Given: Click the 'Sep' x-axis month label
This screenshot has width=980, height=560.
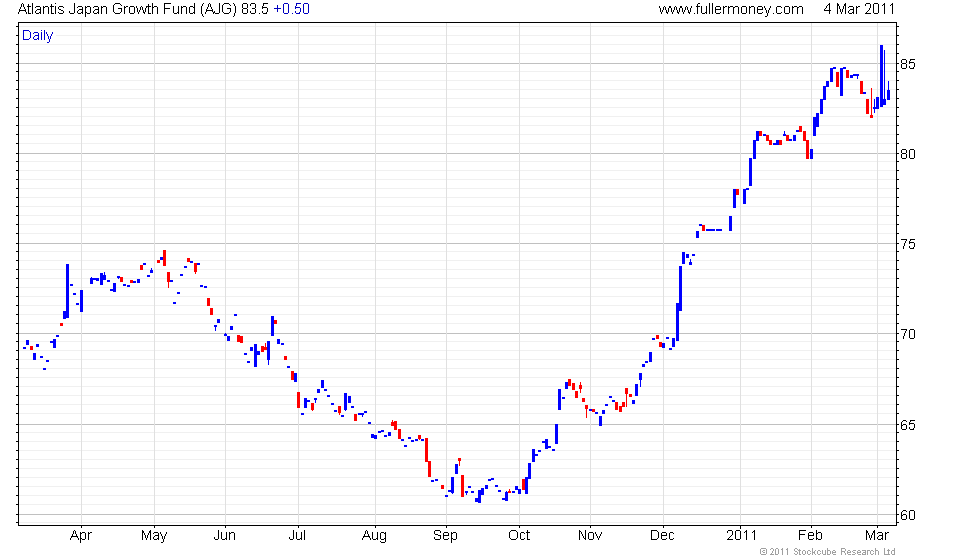Looking at the screenshot, I should pos(445,536).
